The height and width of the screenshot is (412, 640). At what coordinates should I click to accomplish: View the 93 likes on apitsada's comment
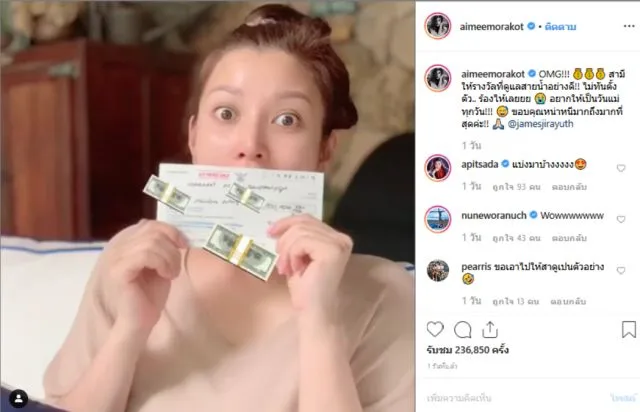click(x=516, y=187)
